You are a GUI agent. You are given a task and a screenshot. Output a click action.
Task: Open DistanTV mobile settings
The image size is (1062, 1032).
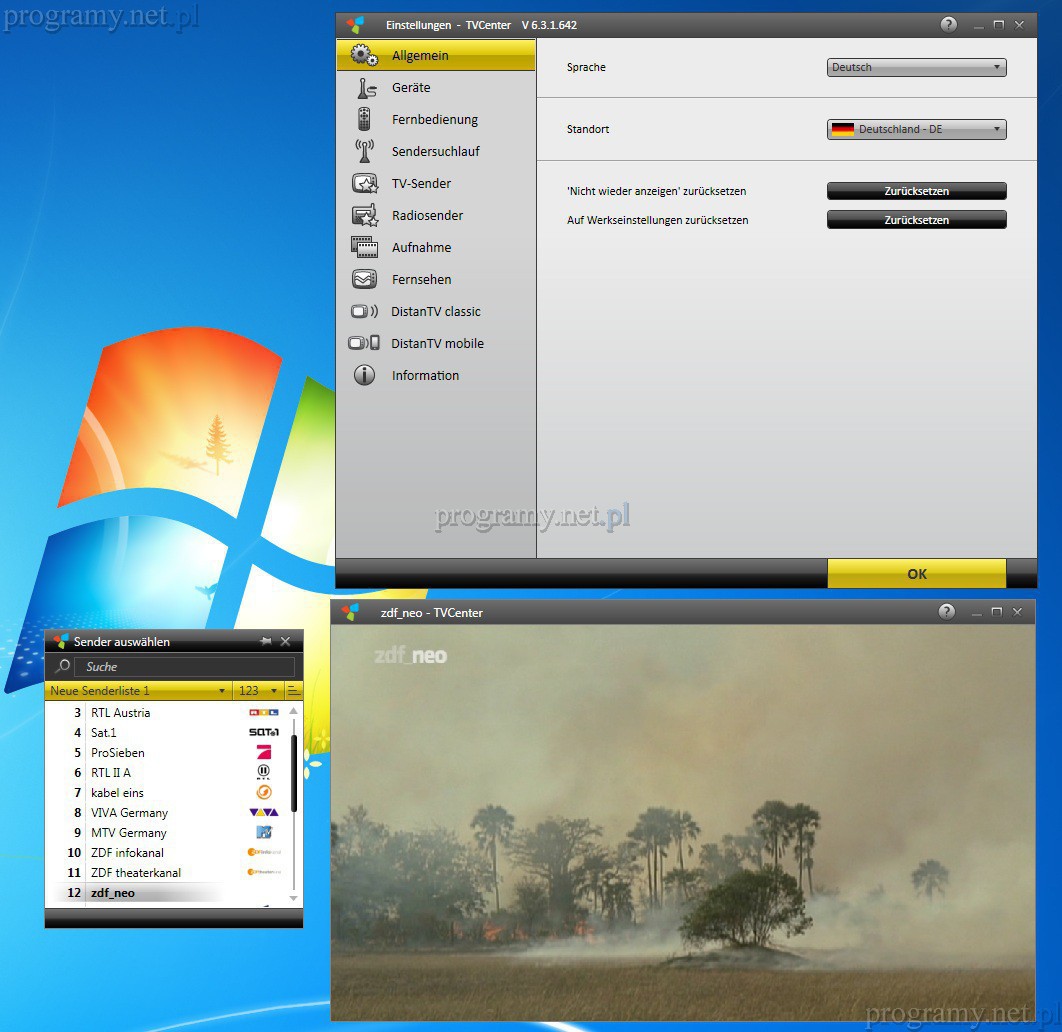click(437, 344)
